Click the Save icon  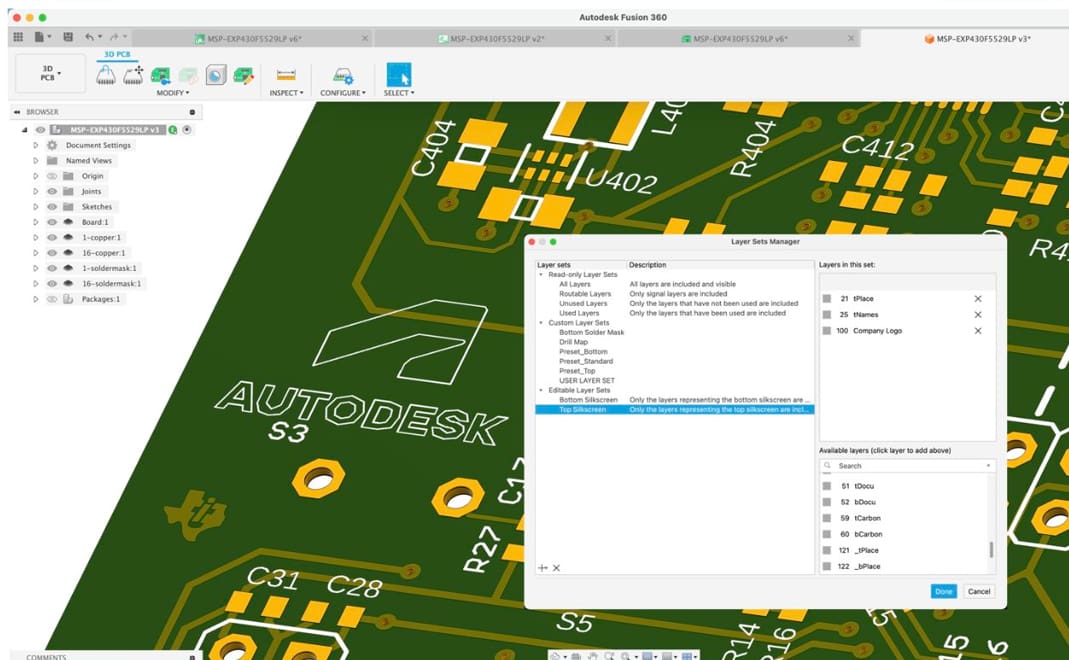(x=68, y=37)
